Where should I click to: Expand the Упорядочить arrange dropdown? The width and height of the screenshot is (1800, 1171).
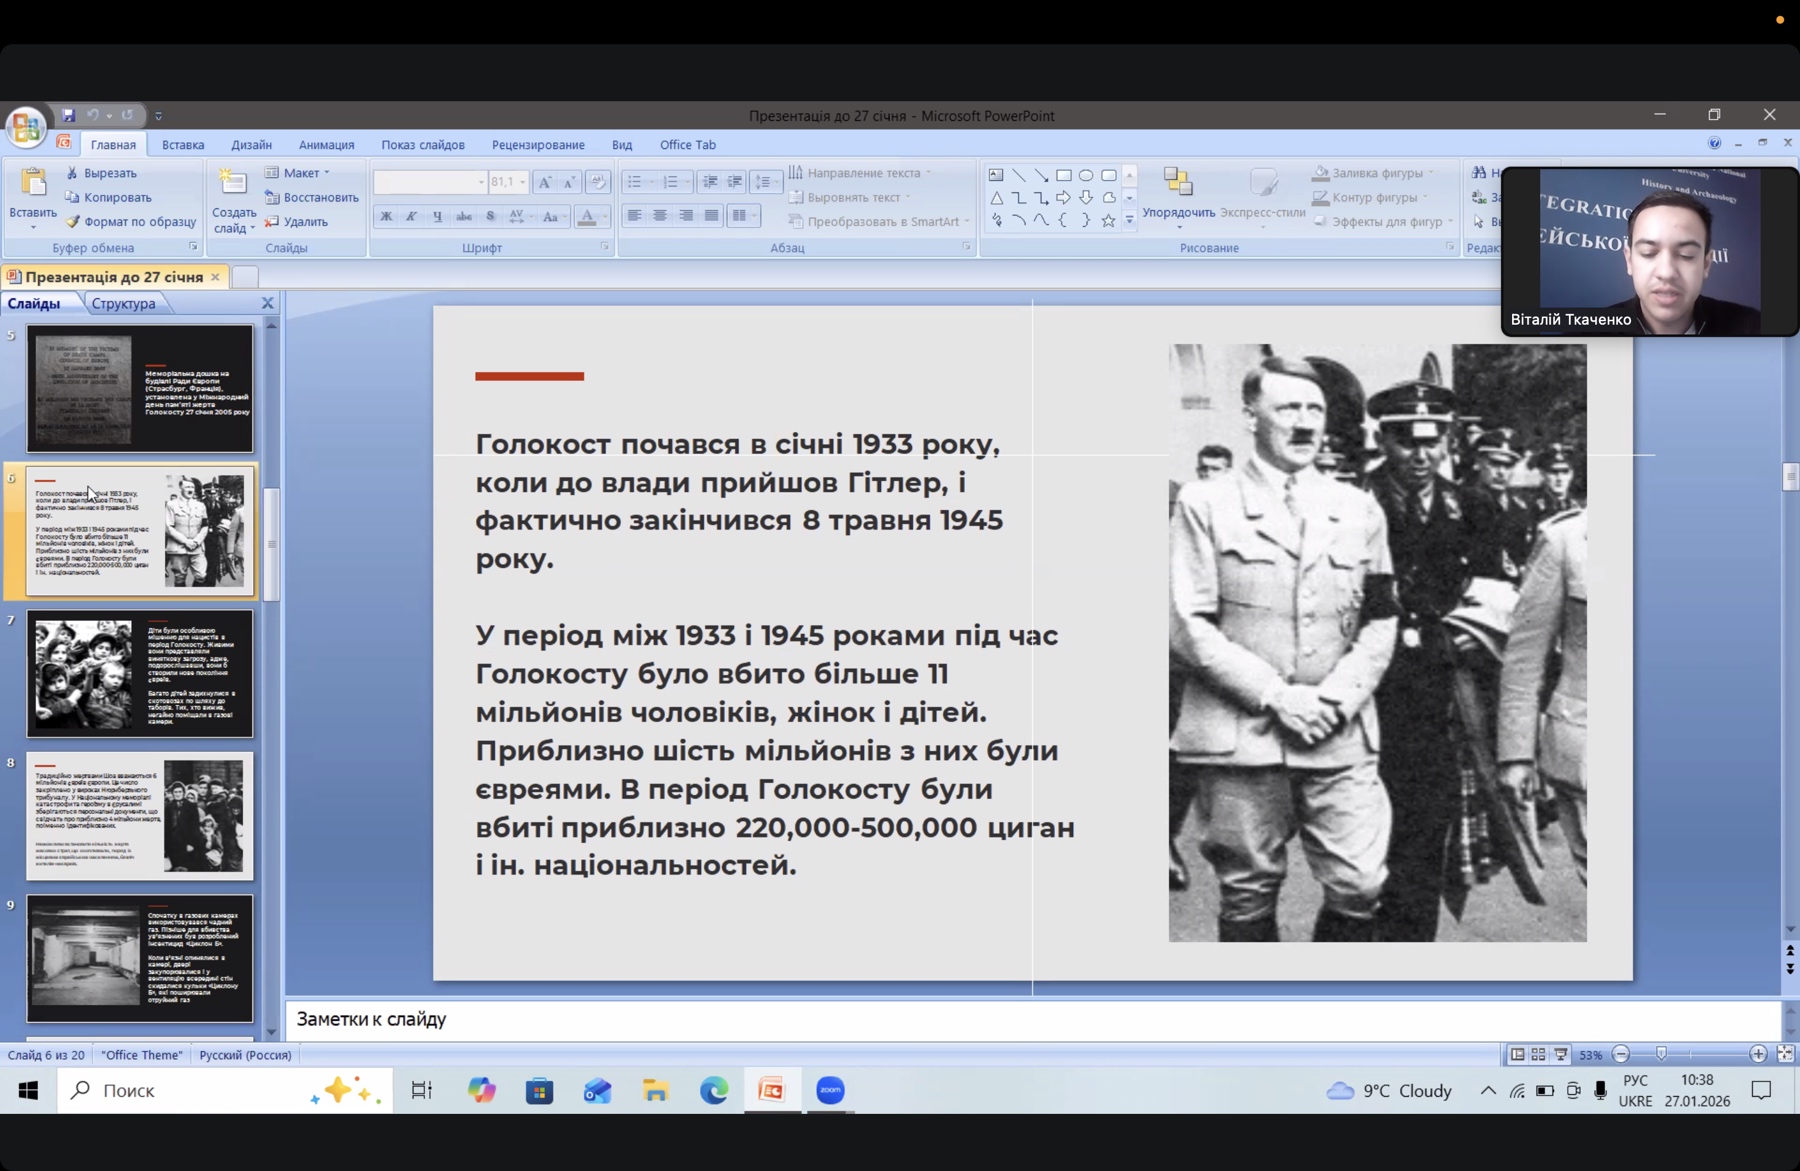point(1178,212)
